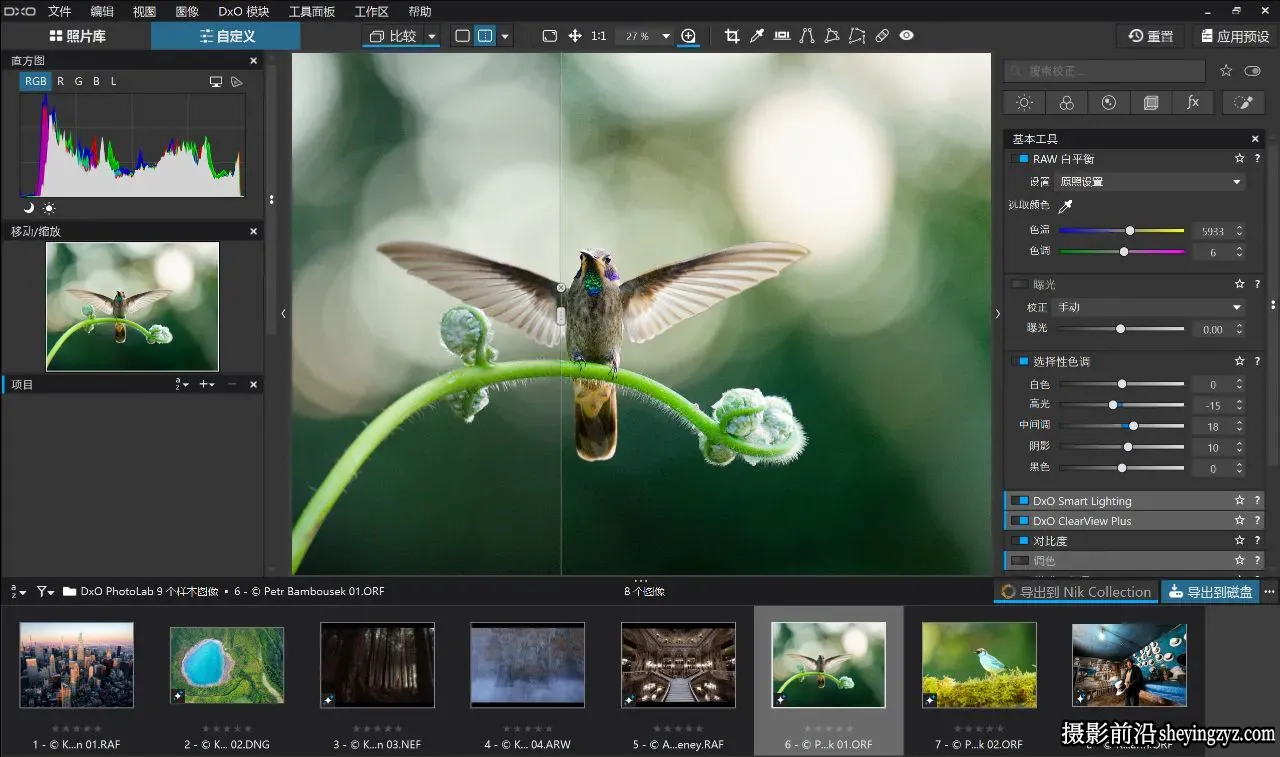This screenshot has height=757, width=1280.
Task: Choose the Move/pan hand tool
Action: (x=575, y=36)
